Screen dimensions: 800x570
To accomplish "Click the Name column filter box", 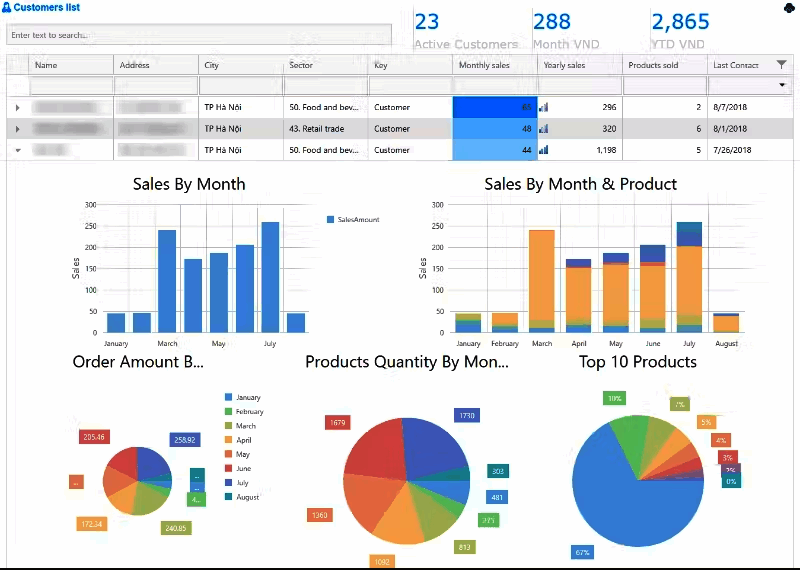I will 71,85.
